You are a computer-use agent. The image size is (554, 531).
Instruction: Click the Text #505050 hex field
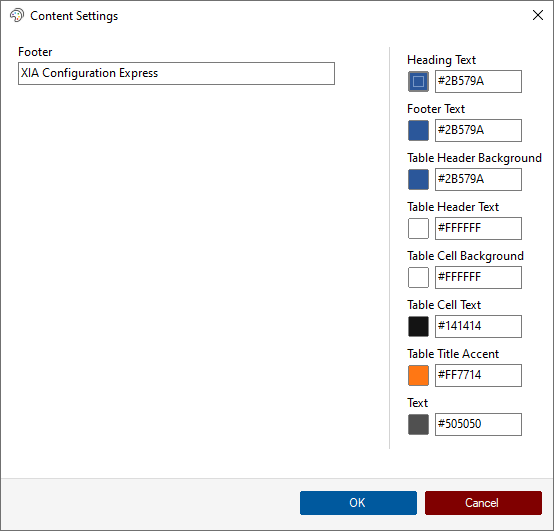(478, 424)
